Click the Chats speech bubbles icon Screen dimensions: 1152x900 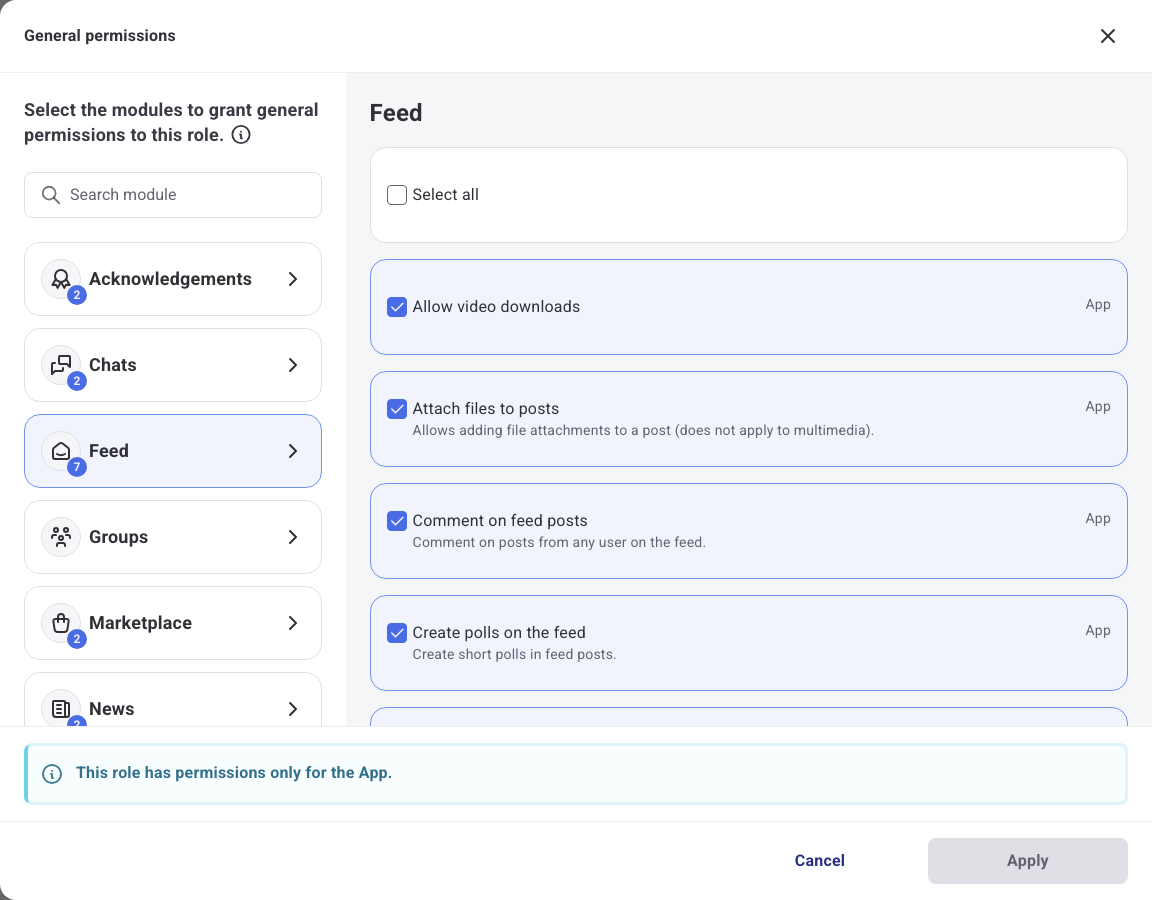click(x=61, y=365)
